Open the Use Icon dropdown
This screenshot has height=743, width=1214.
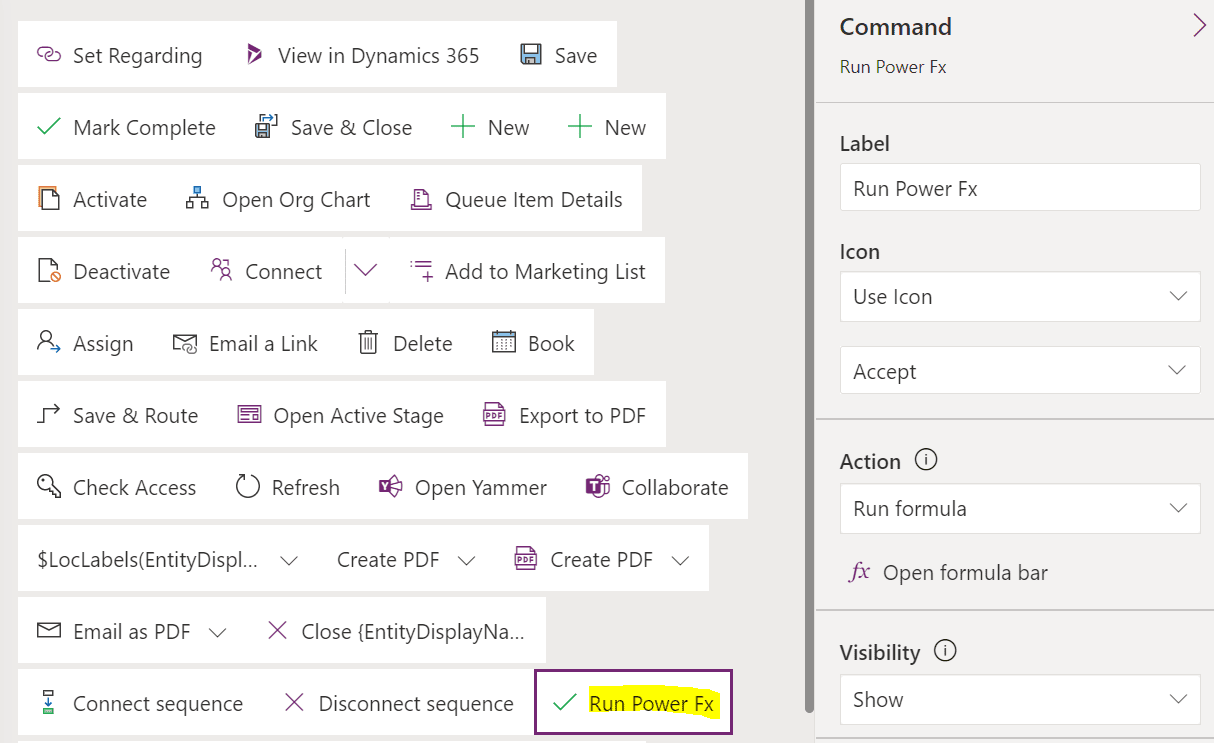[1020, 297]
